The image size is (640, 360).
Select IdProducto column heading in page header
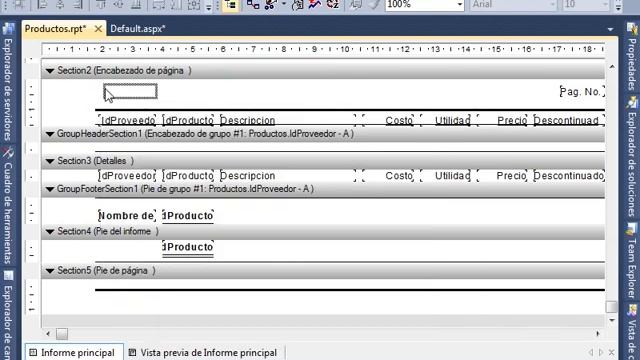188,120
